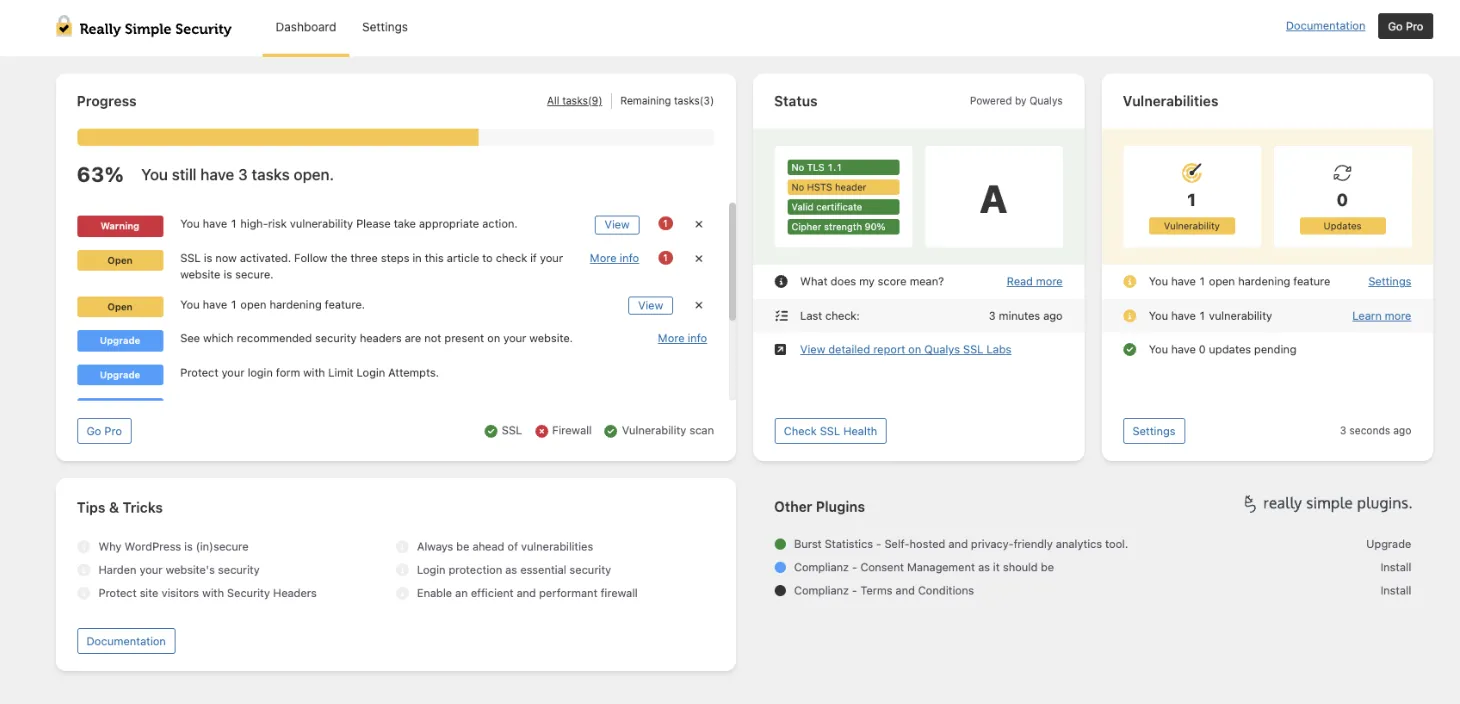Screen dimensions: 1460x704
Task: Open Settings link for hardening feature
Action: (x=1389, y=282)
